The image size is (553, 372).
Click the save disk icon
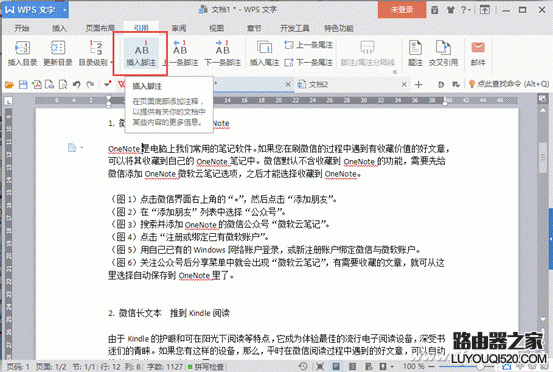23,85
